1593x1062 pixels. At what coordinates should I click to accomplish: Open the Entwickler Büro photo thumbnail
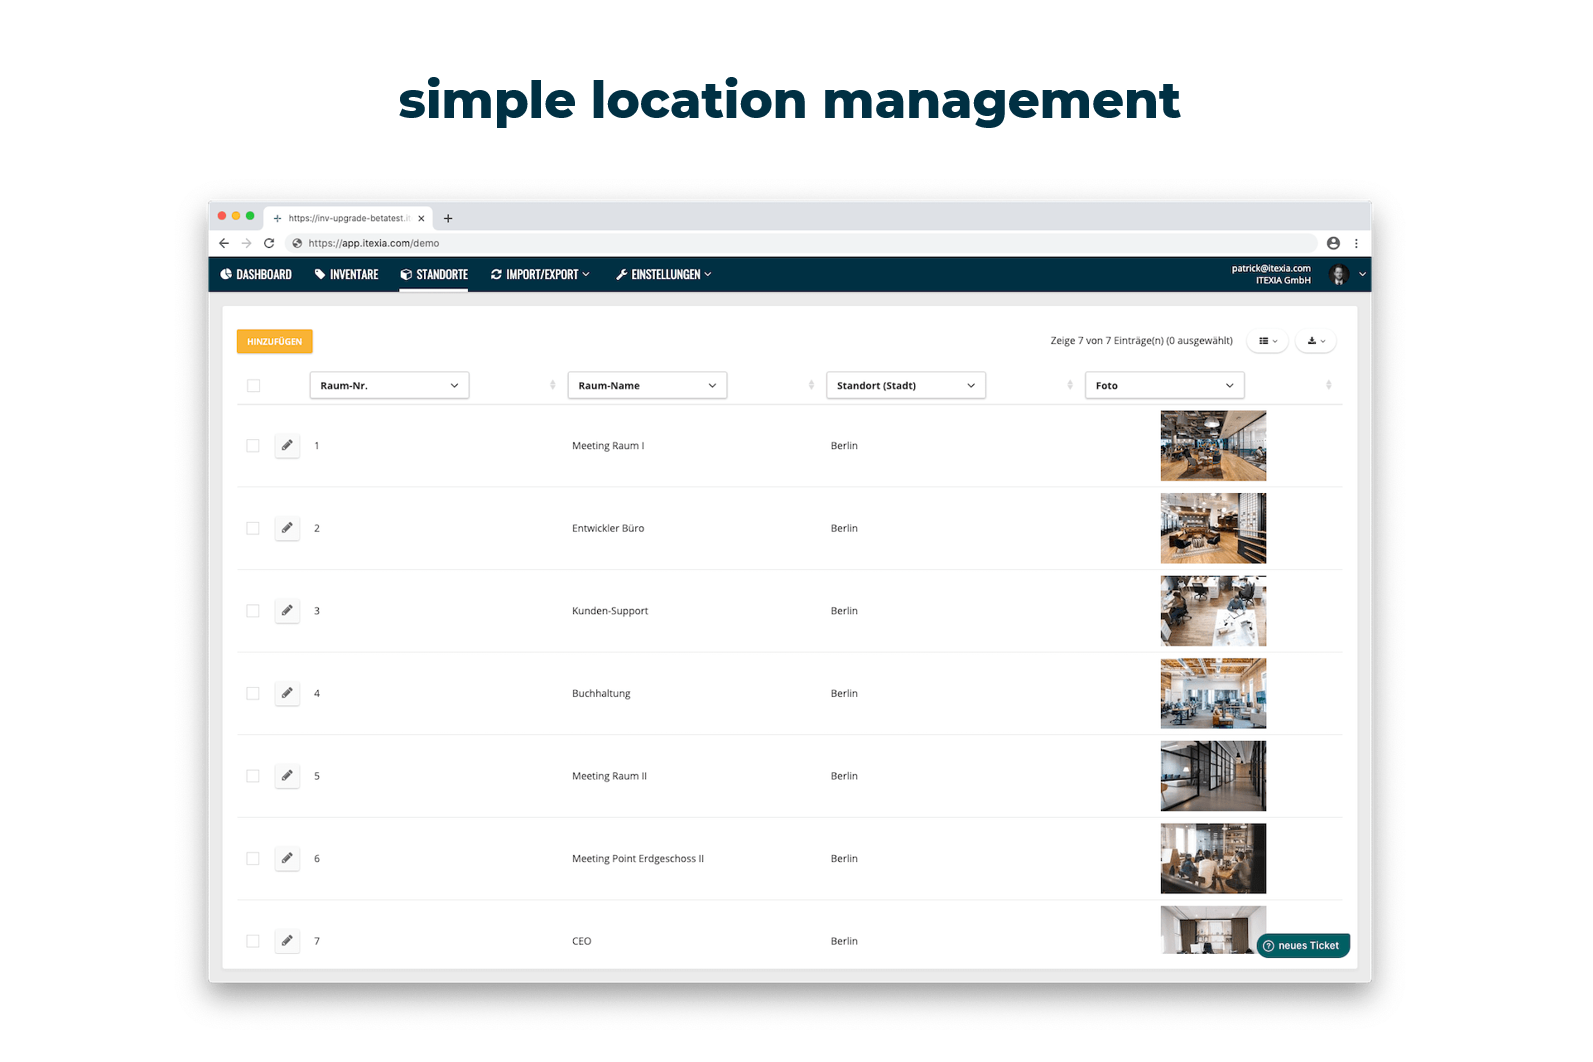coord(1213,528)
